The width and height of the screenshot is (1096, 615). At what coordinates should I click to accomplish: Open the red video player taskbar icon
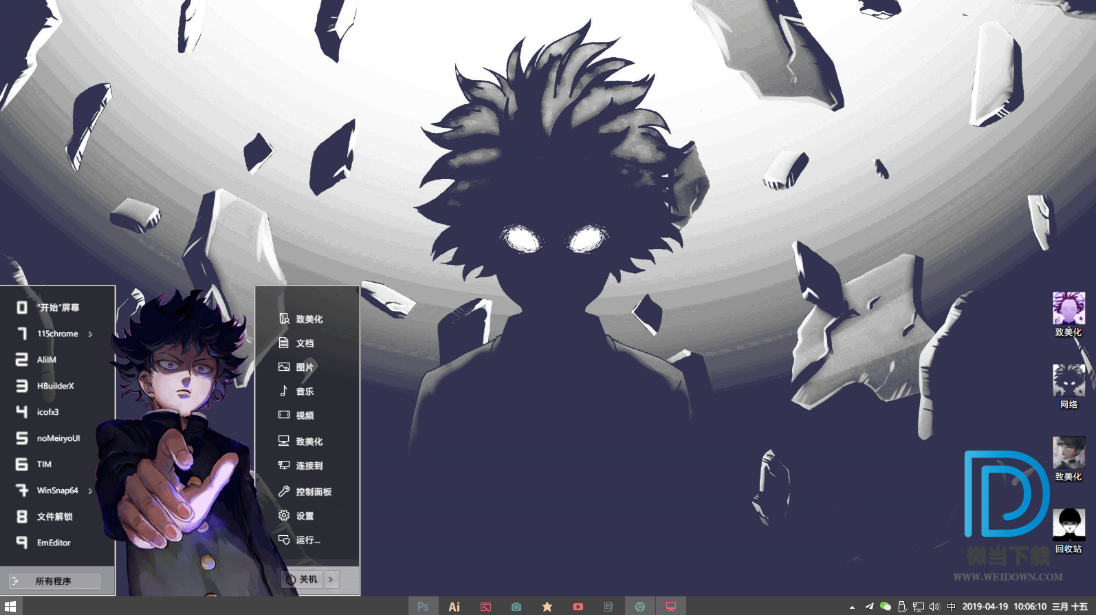(x=577, y=607)
